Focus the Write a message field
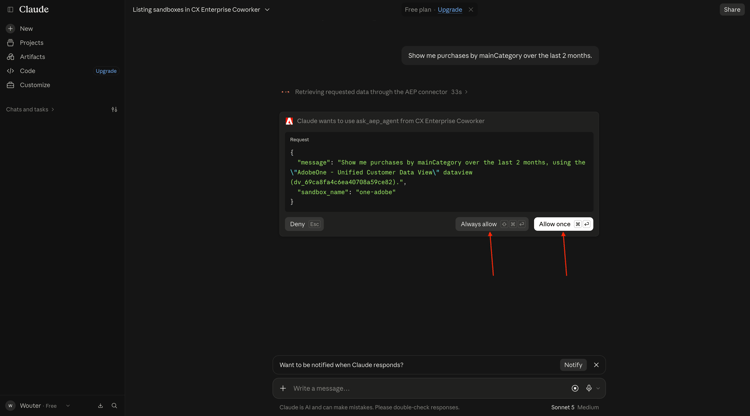Image resolution: width=750 pixels, height=416 pixels. pos(428,388)
